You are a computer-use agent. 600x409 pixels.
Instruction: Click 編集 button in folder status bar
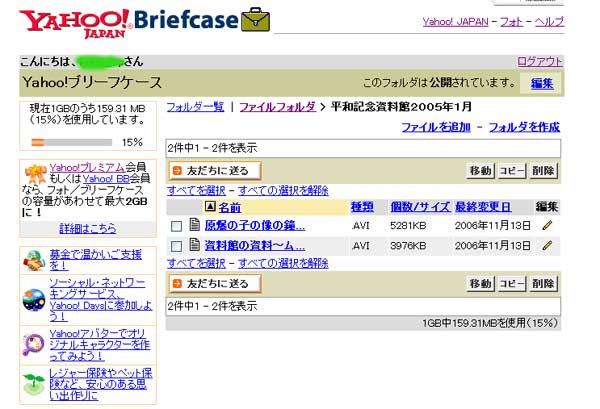(542, 83)
